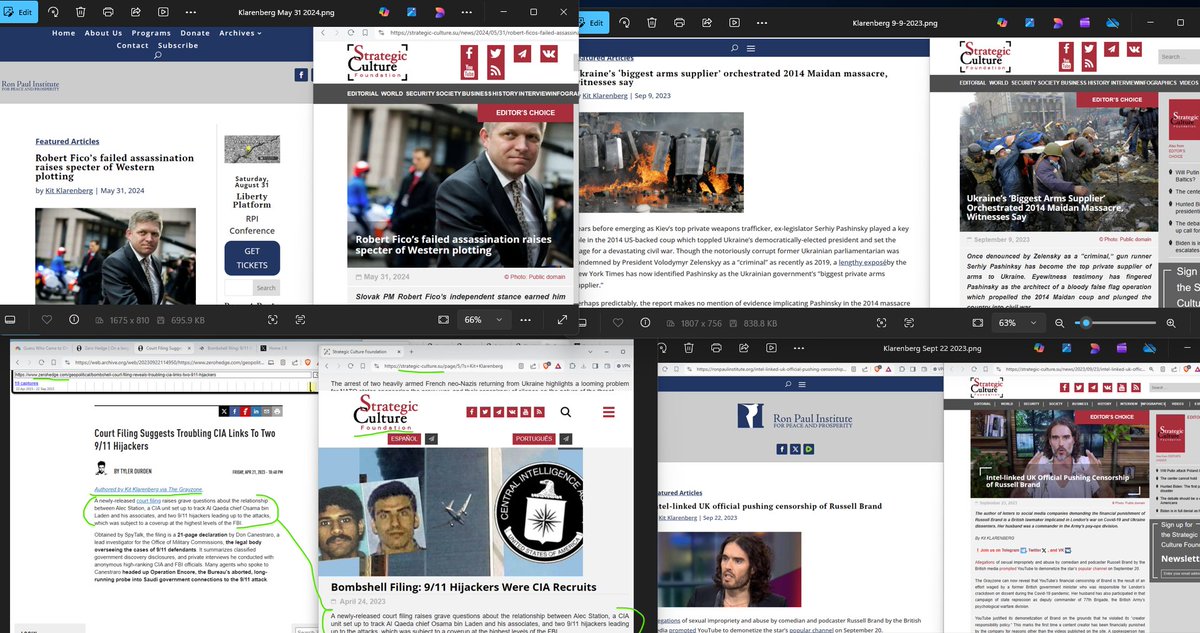Click the zoom slider next to 63%

[x=1086, y=323]
